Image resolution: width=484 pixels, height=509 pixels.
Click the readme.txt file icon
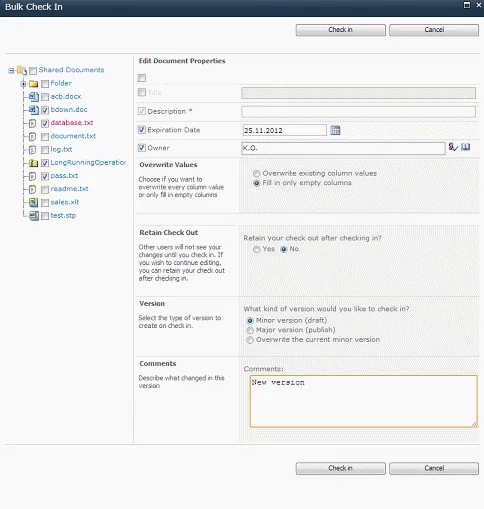(x=32, y=189)
